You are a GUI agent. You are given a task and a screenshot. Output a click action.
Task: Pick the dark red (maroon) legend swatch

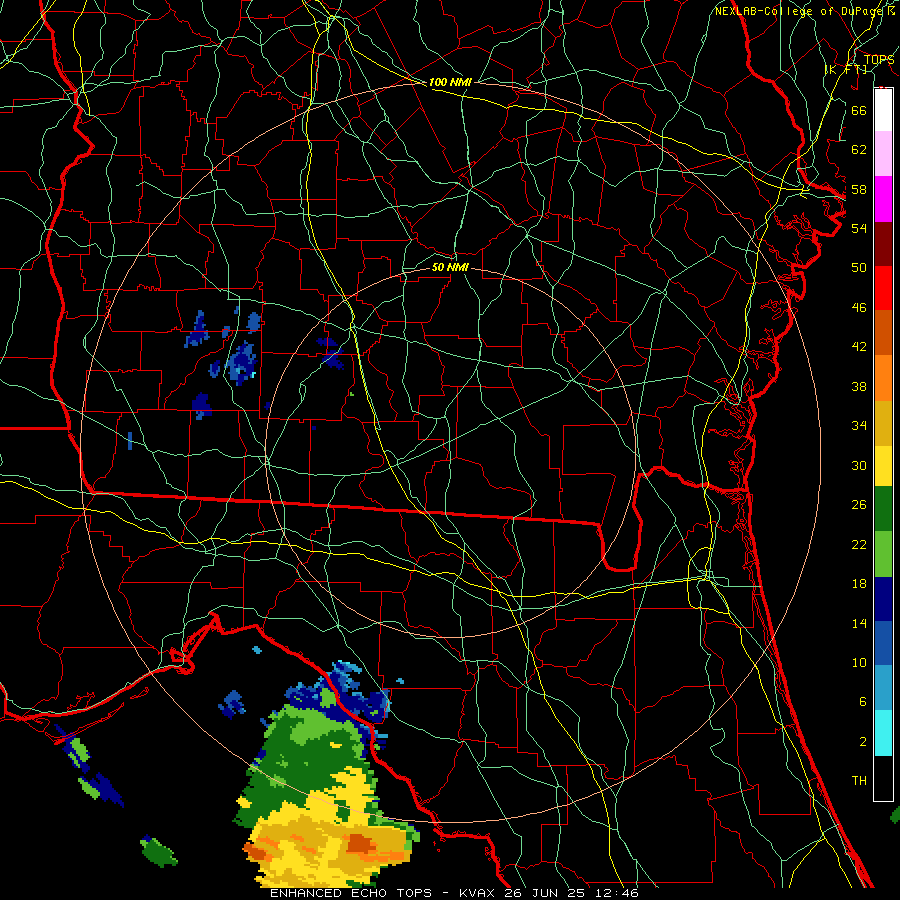pyautogui.click(x=883, y=244)
